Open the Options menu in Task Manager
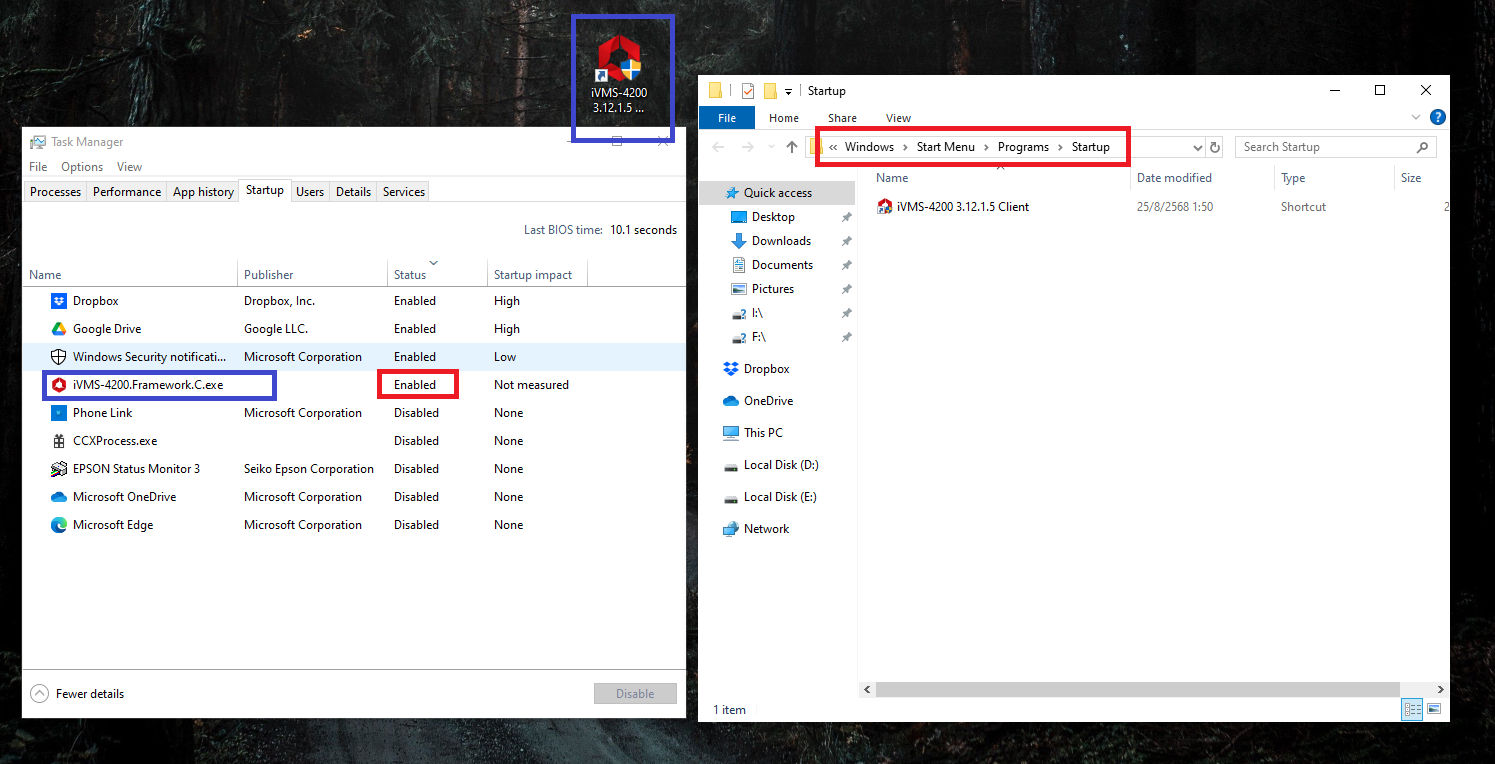The height and width of the screenshot is (764, 1495). pyautogui.click(x=82, y=167)
